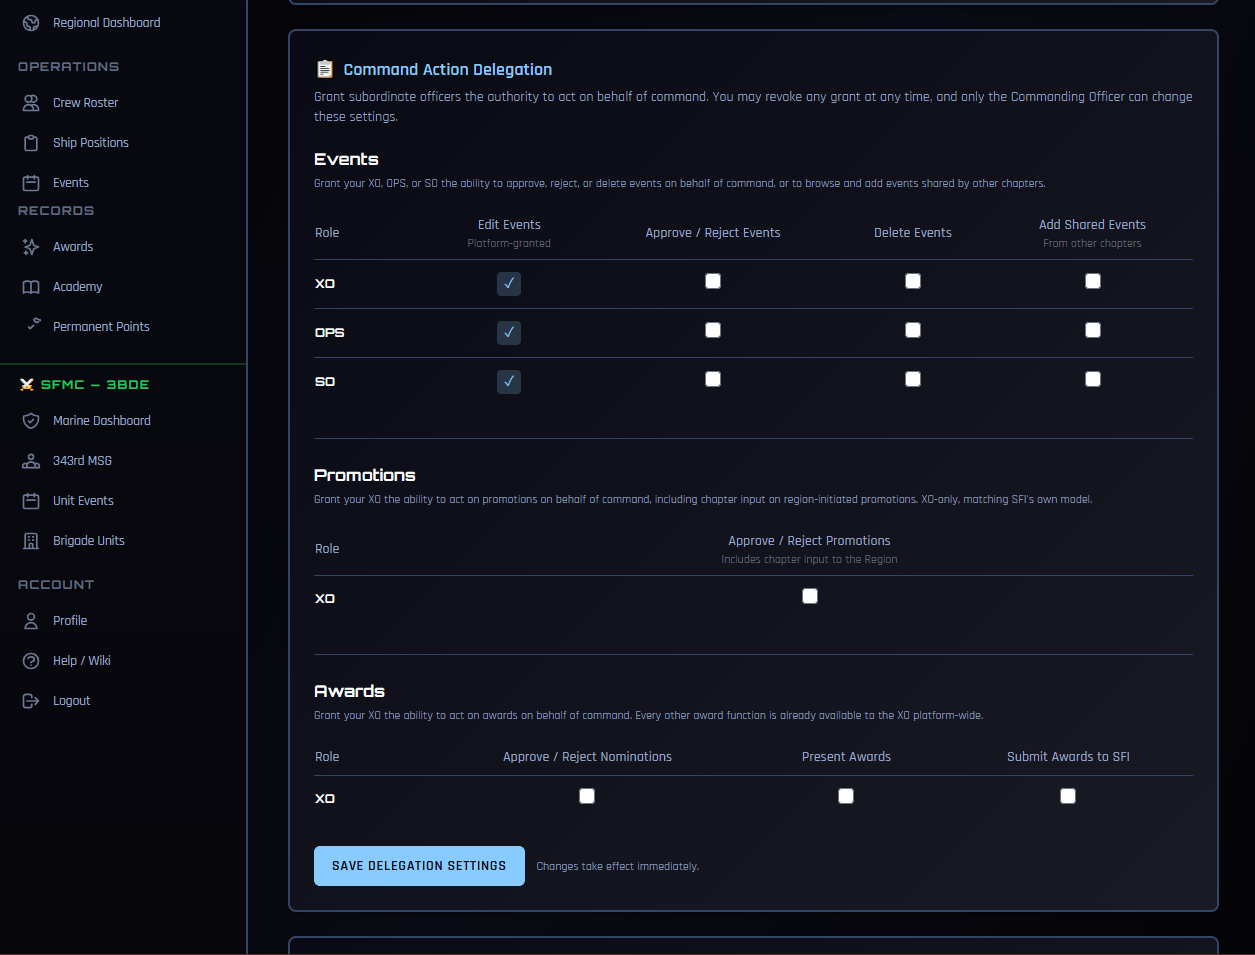Click the Crew Roster people icon
This screenshot has height=955, width=1255.
pos(31,103)
